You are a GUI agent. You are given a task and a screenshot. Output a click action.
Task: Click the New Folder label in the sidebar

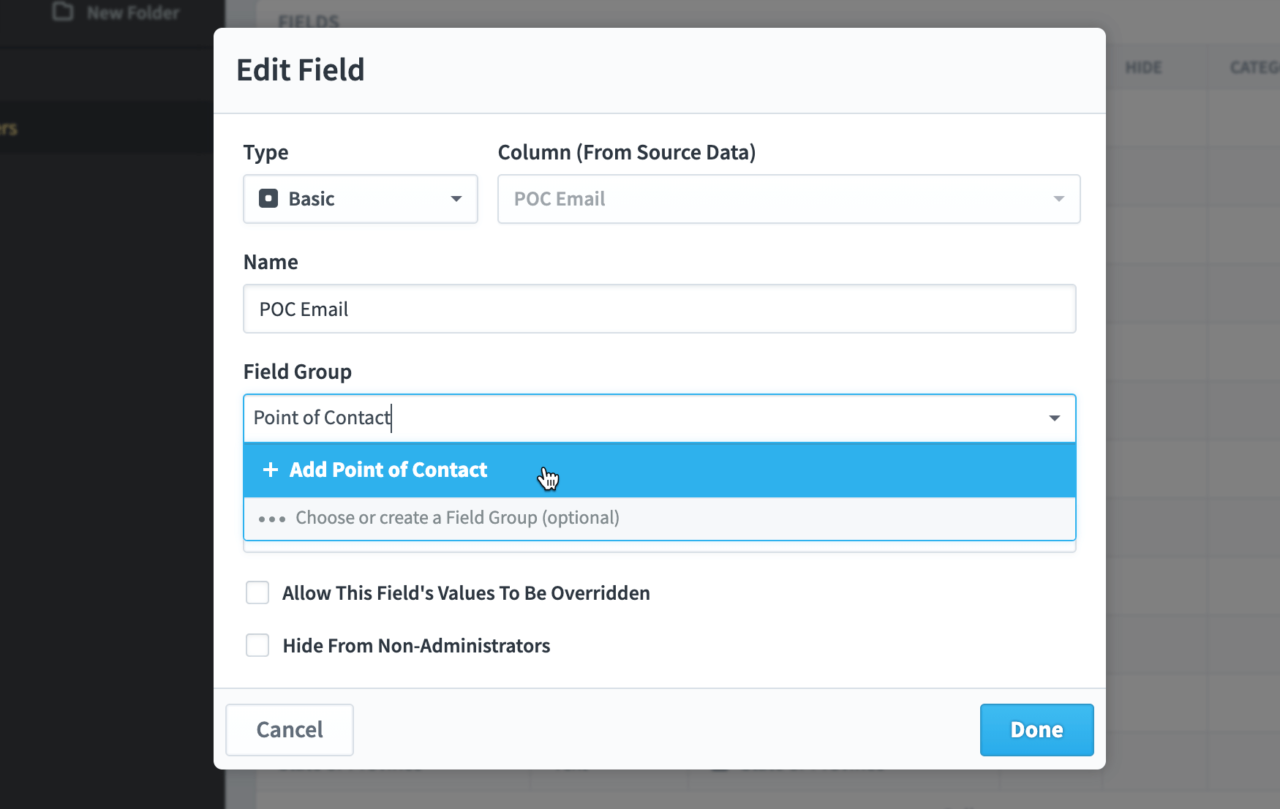pyautogui.click(x=132, y=13)
